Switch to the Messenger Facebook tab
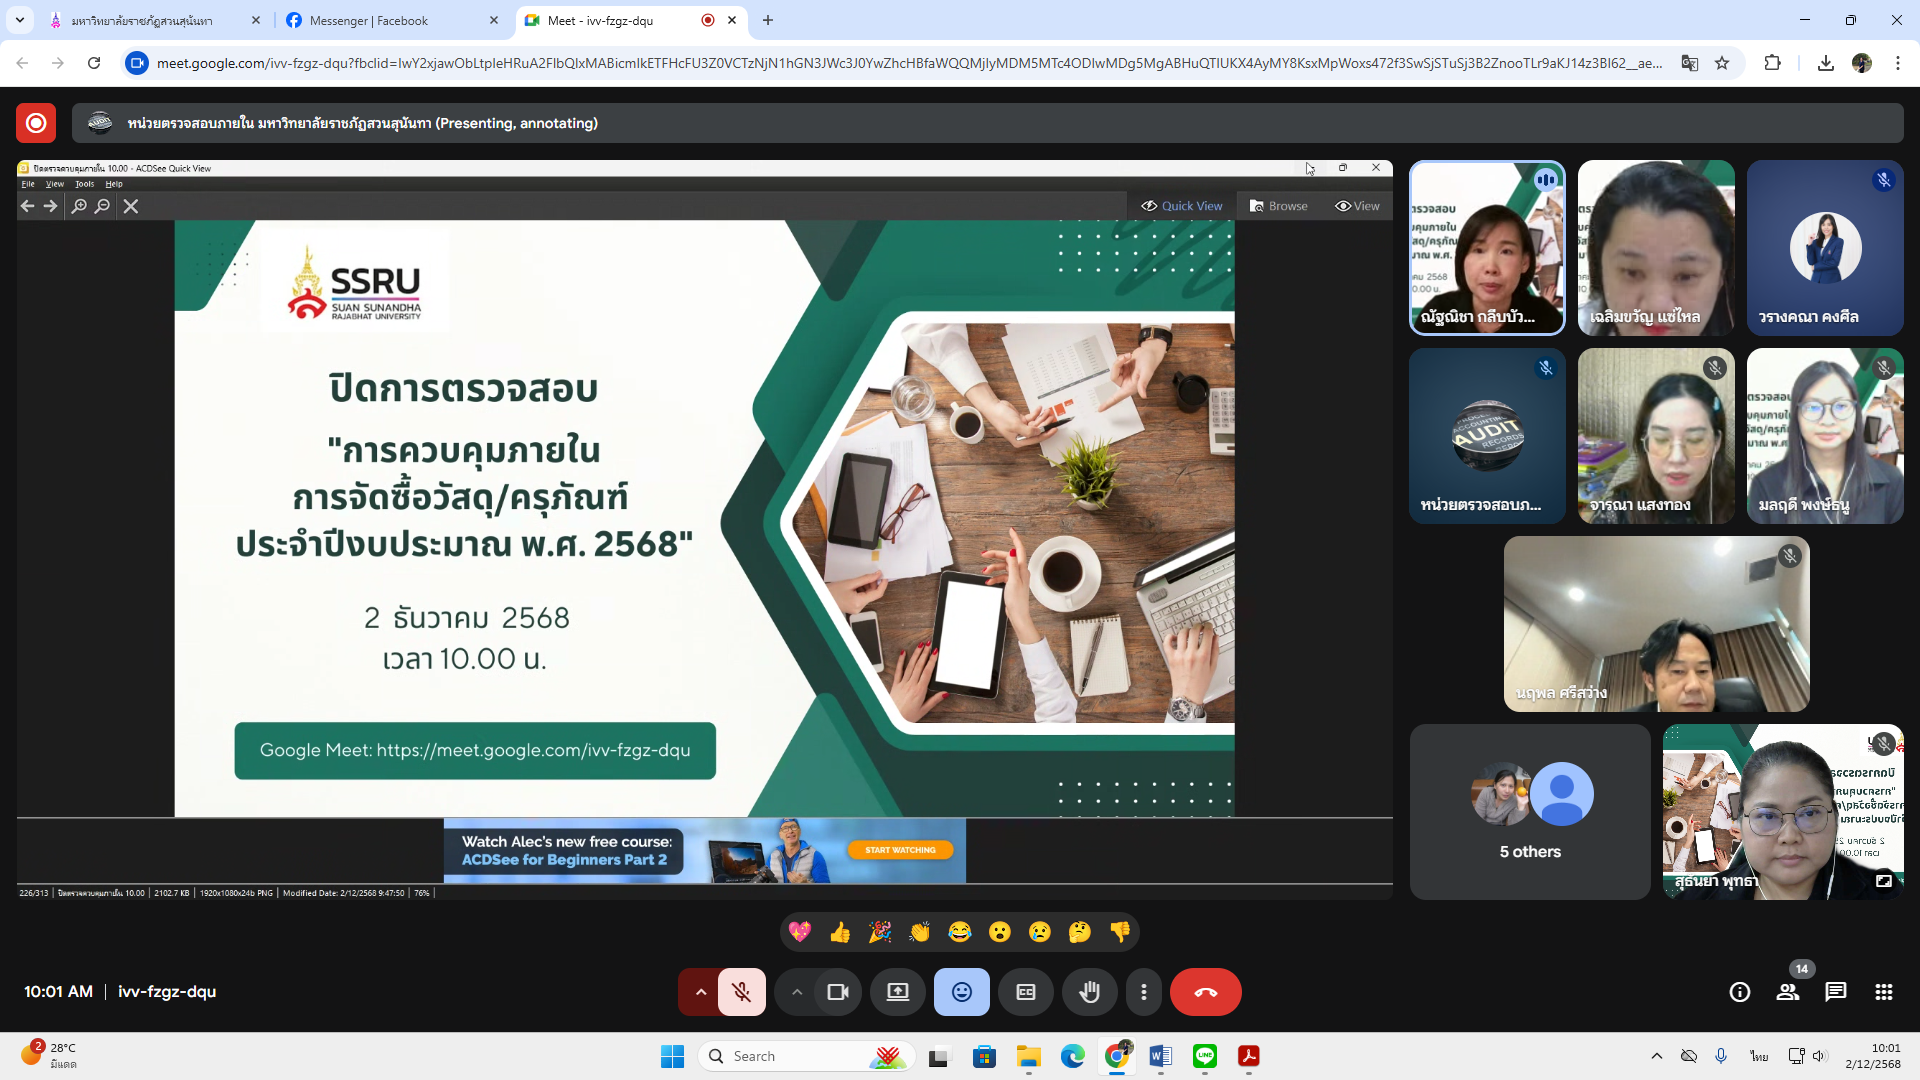1920x1080 pixels. (369, 20)
